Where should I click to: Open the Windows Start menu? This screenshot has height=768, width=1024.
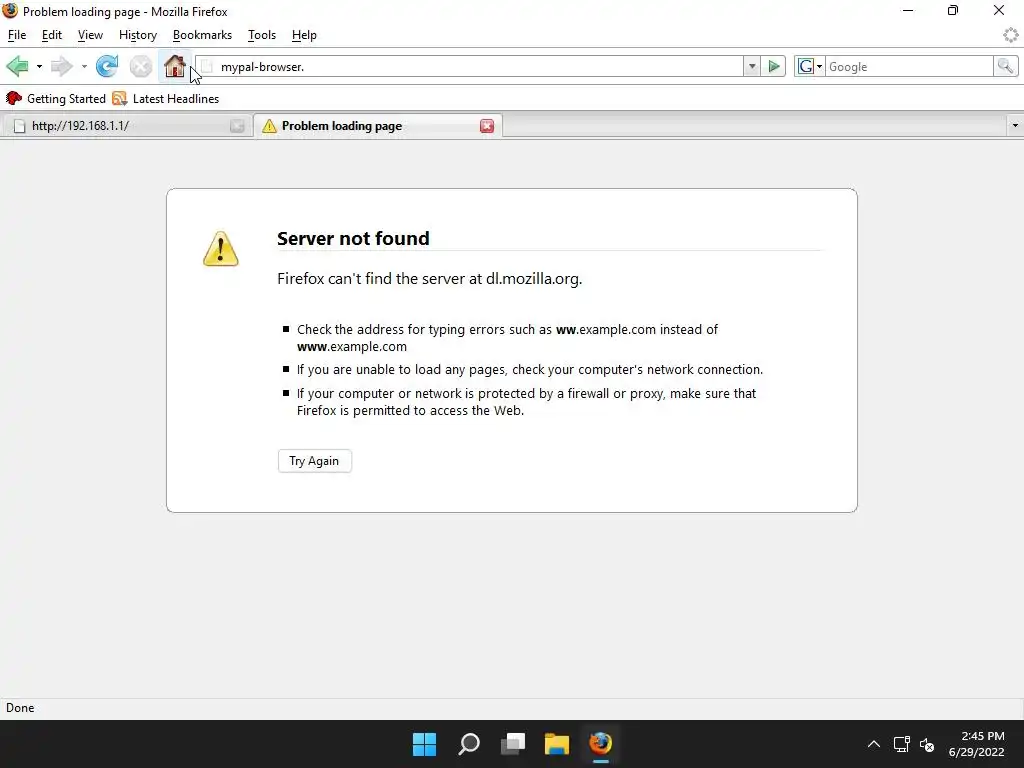tap(424, 744)
